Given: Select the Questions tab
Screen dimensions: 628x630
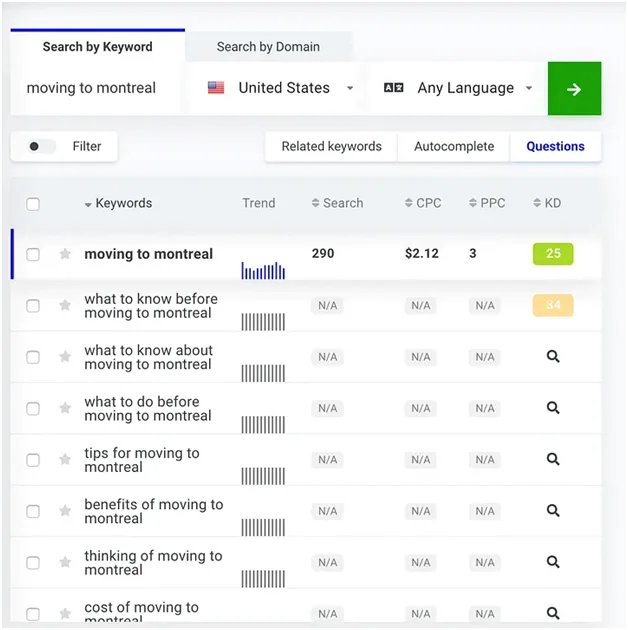Looking at the screenshot, I should pyautogui.click(x=556, y=146).
